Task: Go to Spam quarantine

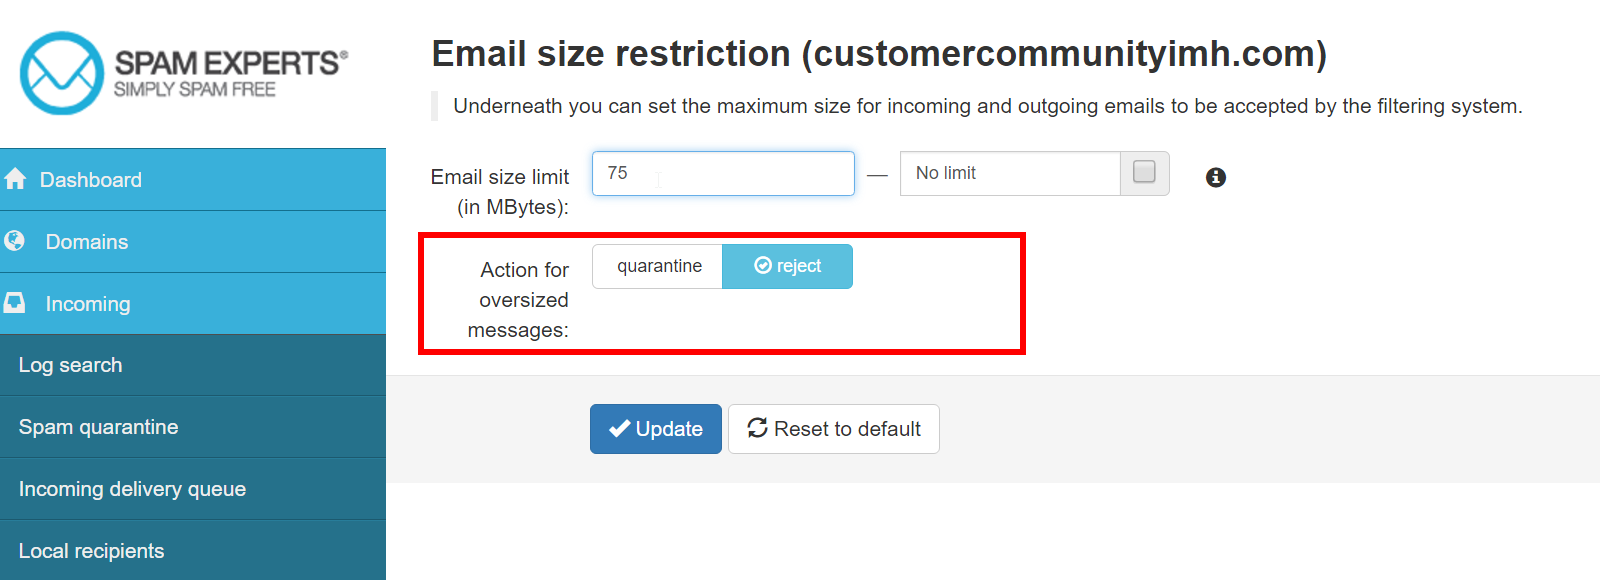Action: [99, 427]
